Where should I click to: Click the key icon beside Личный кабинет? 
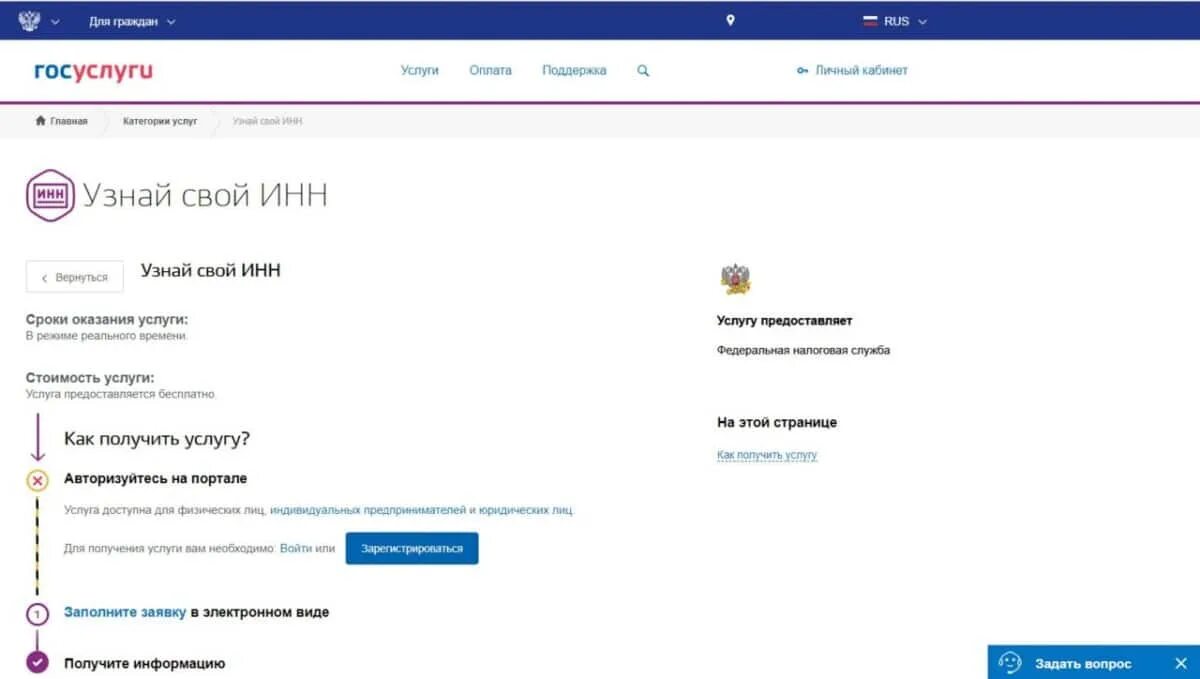coord(801,70)
